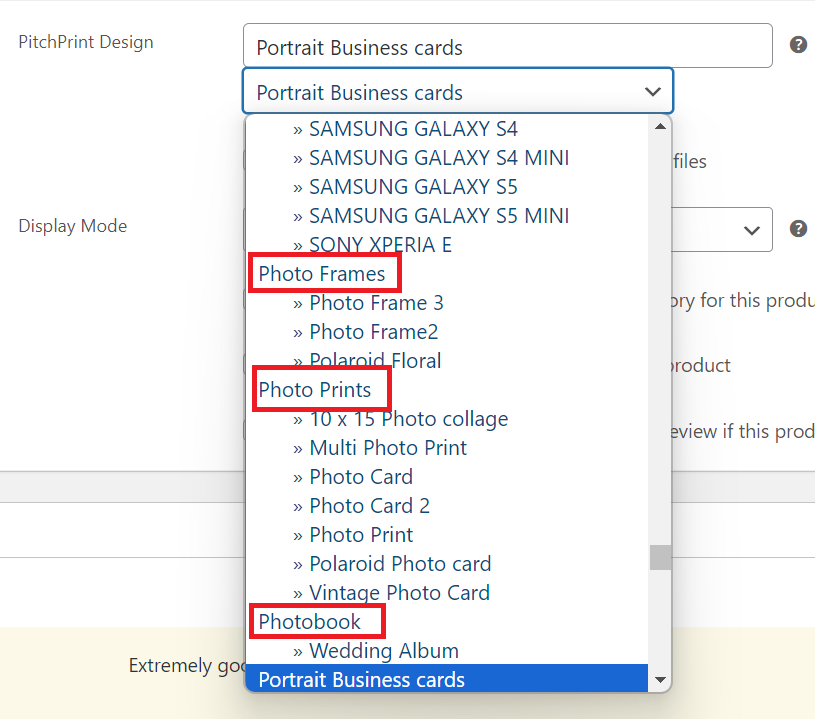Image resolution: width=815 pixels, height=719 pixels.
Task: Click the Photo Prints group header
Action: click(315, 390)
